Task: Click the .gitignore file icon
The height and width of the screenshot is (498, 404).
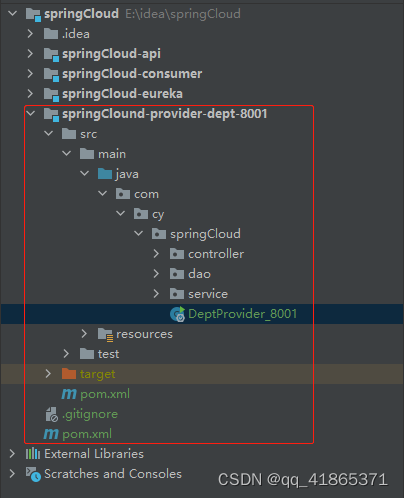Action: (x=52, y=414)
